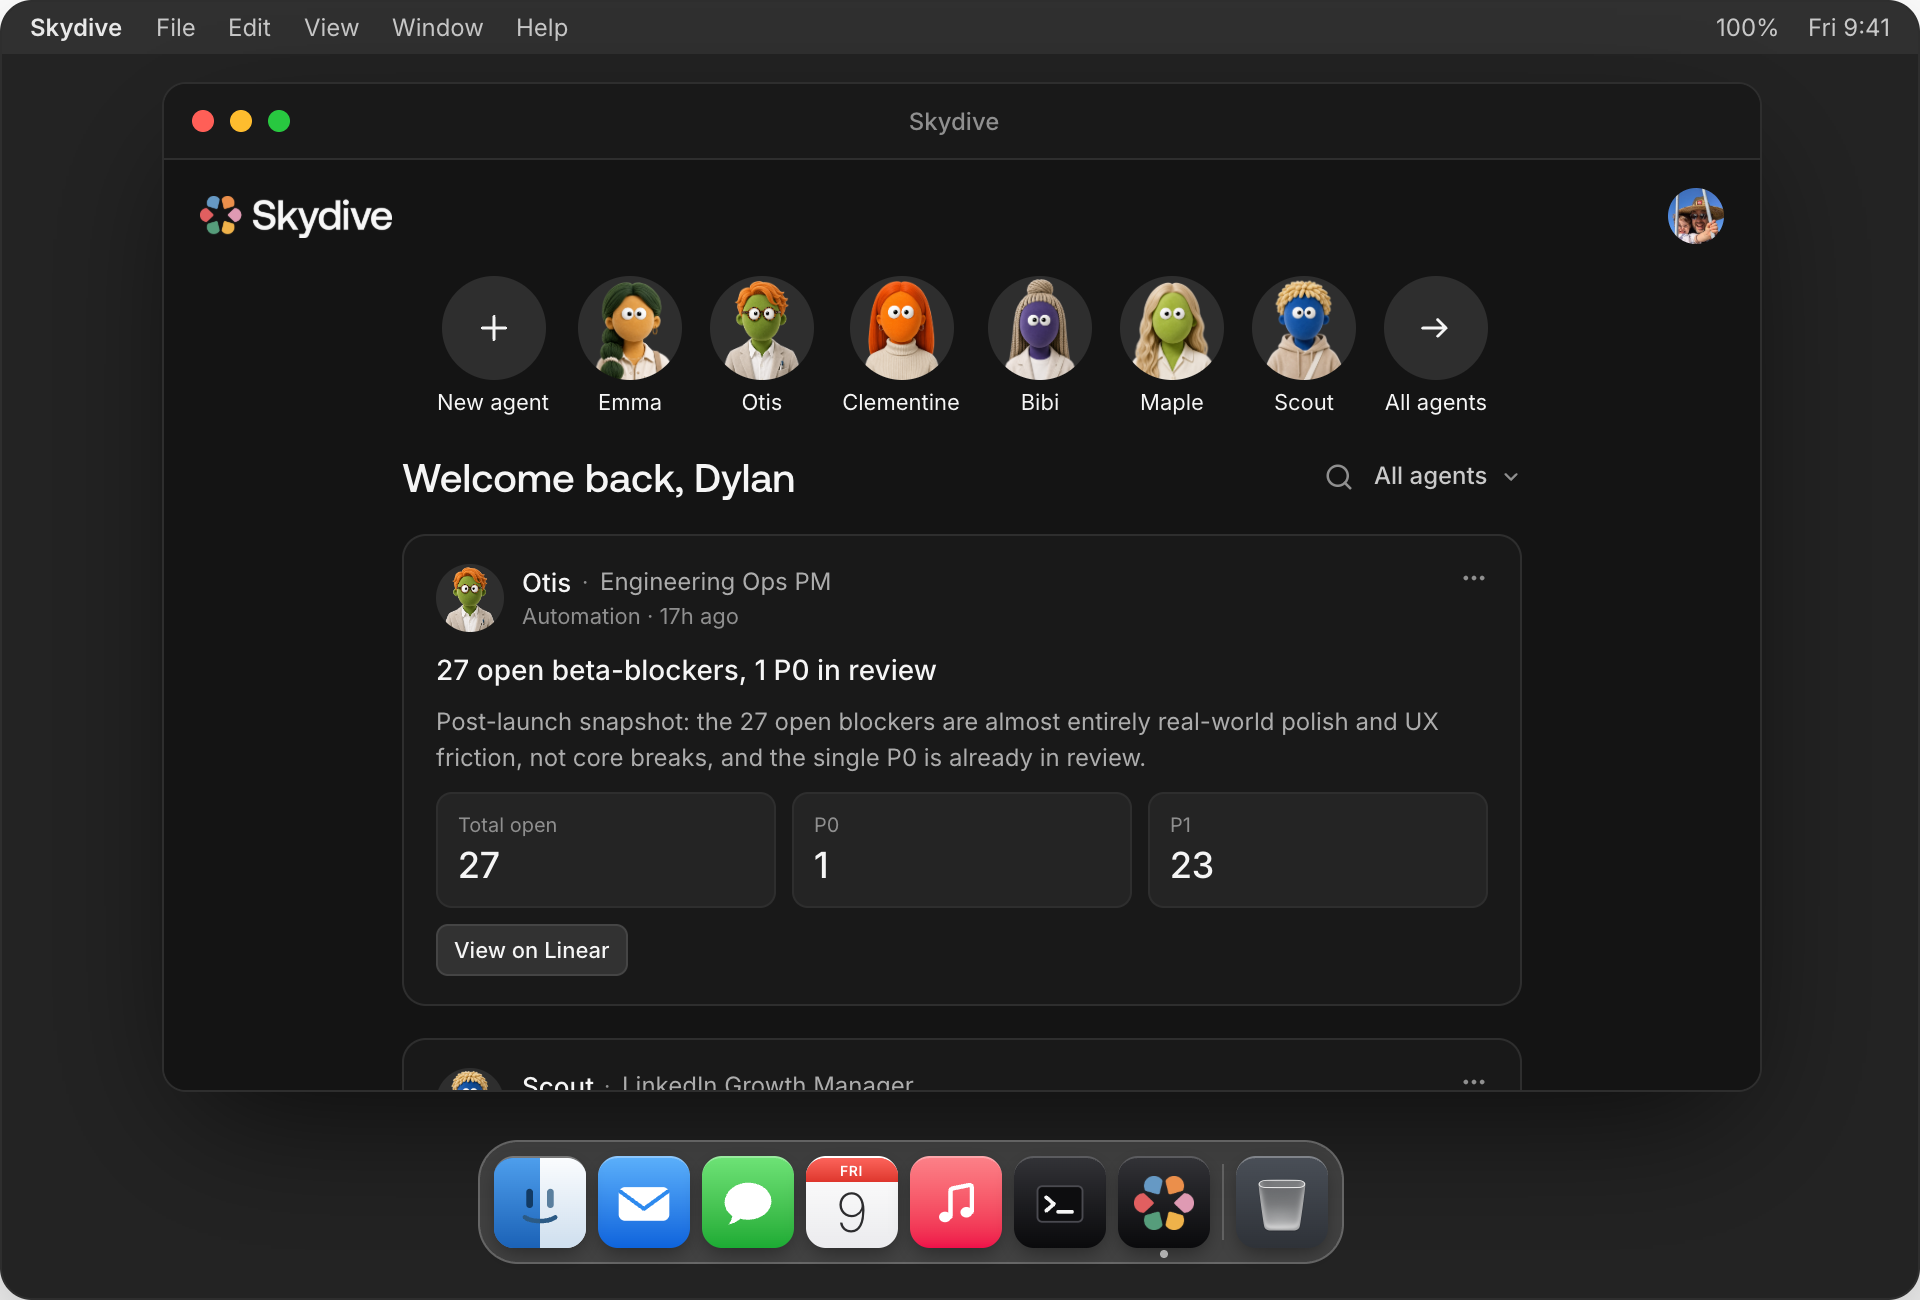
Task: Open the File menu
Action: 176,28
